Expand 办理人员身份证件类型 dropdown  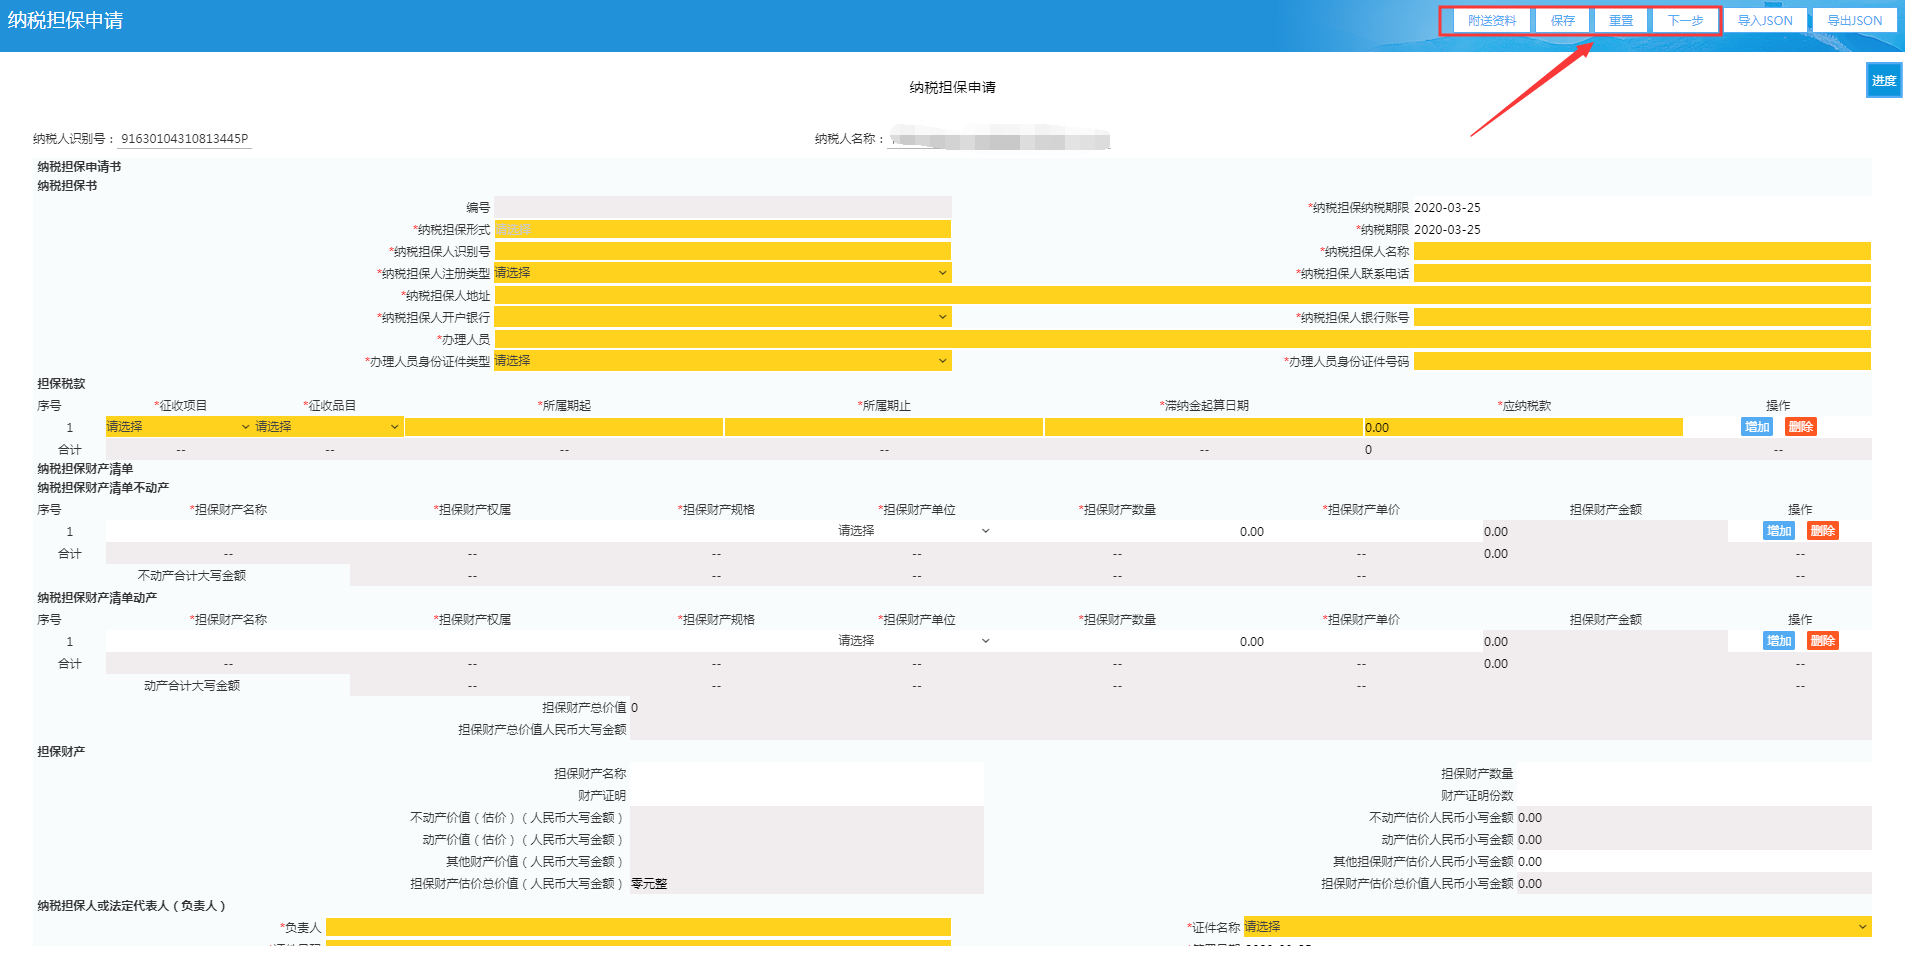coord(722,361)
